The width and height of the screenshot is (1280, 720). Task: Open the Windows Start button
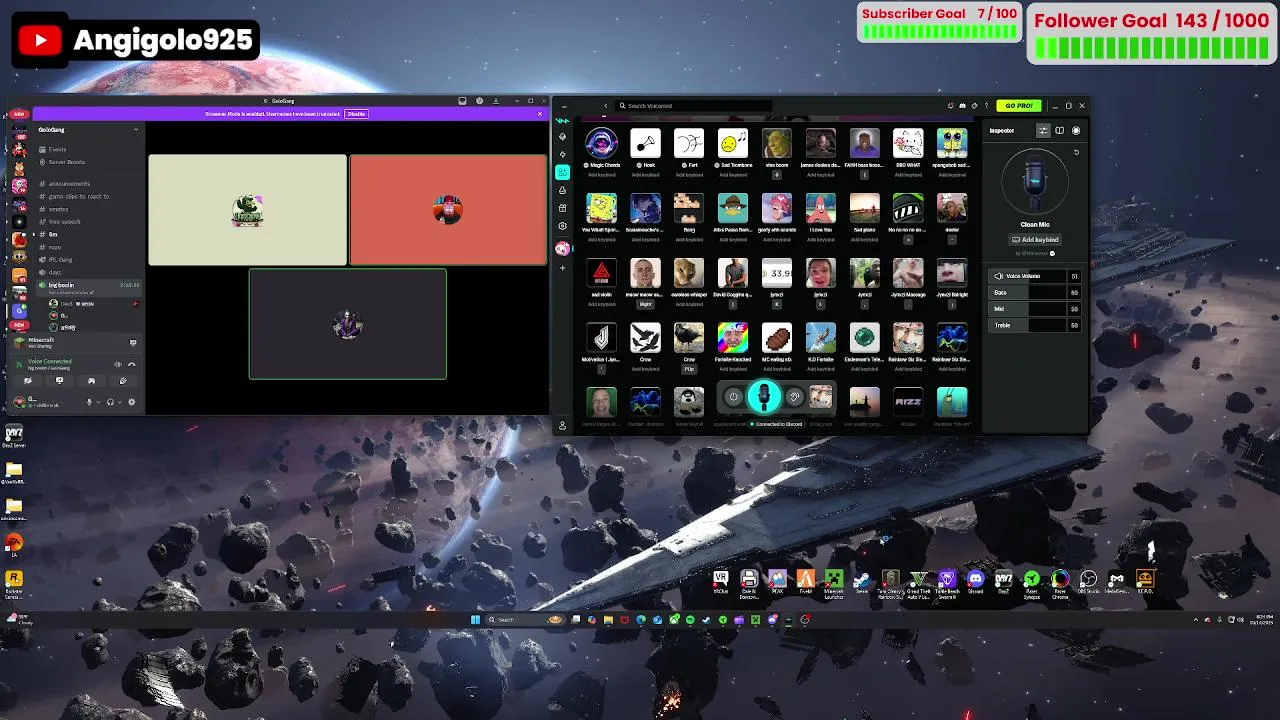(x=475, y=620)
